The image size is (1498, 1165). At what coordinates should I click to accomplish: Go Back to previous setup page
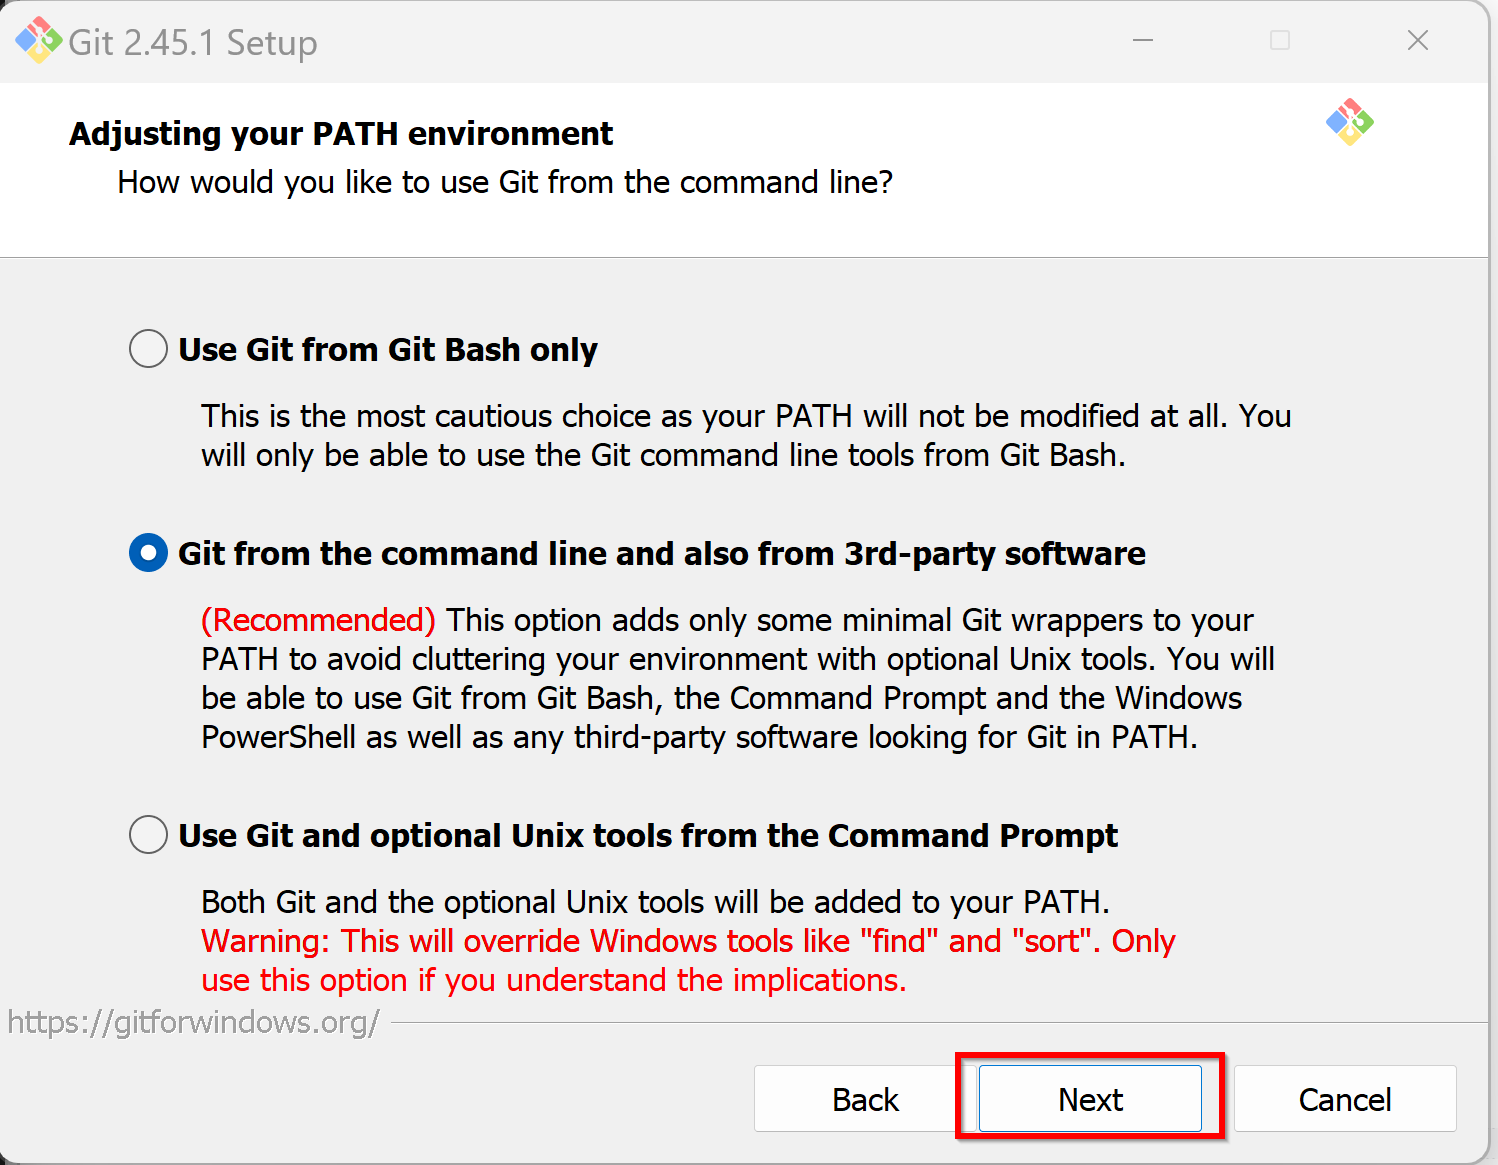(x=865, y=1099)
